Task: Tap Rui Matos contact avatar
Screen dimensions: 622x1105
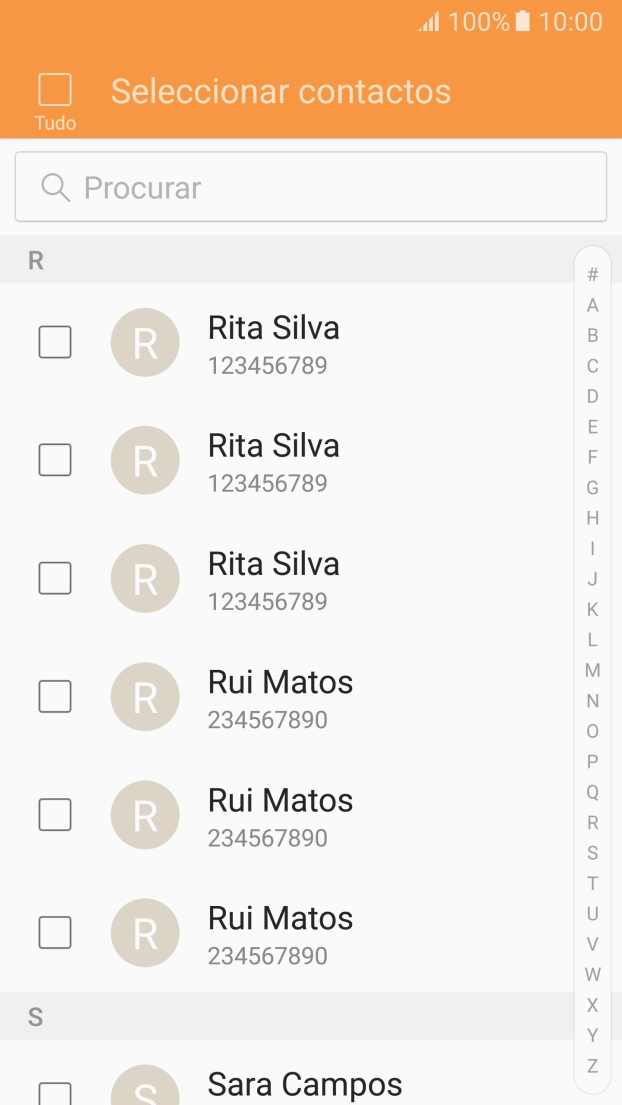Action: 145,696
